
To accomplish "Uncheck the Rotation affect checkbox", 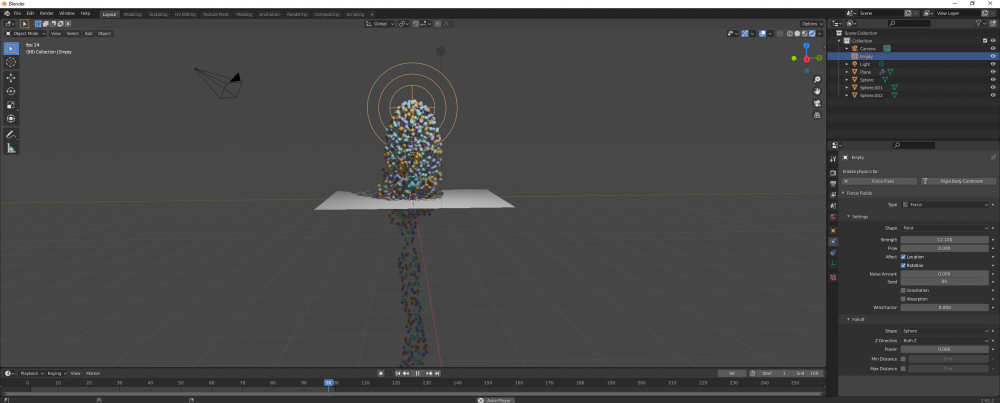I will tap(903, 265).
